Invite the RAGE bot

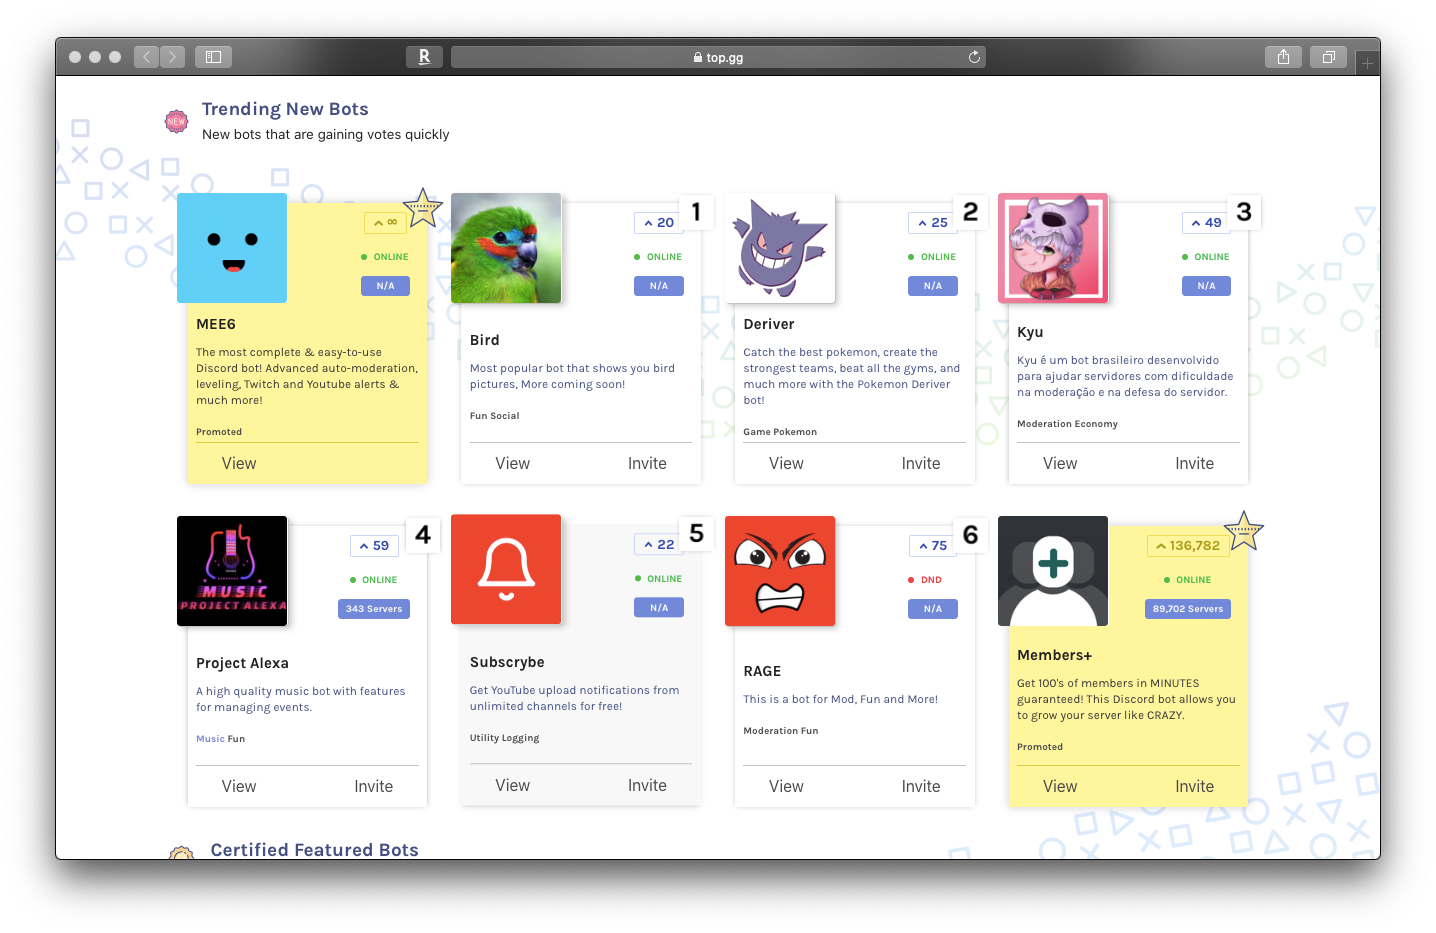pos(921,787)
